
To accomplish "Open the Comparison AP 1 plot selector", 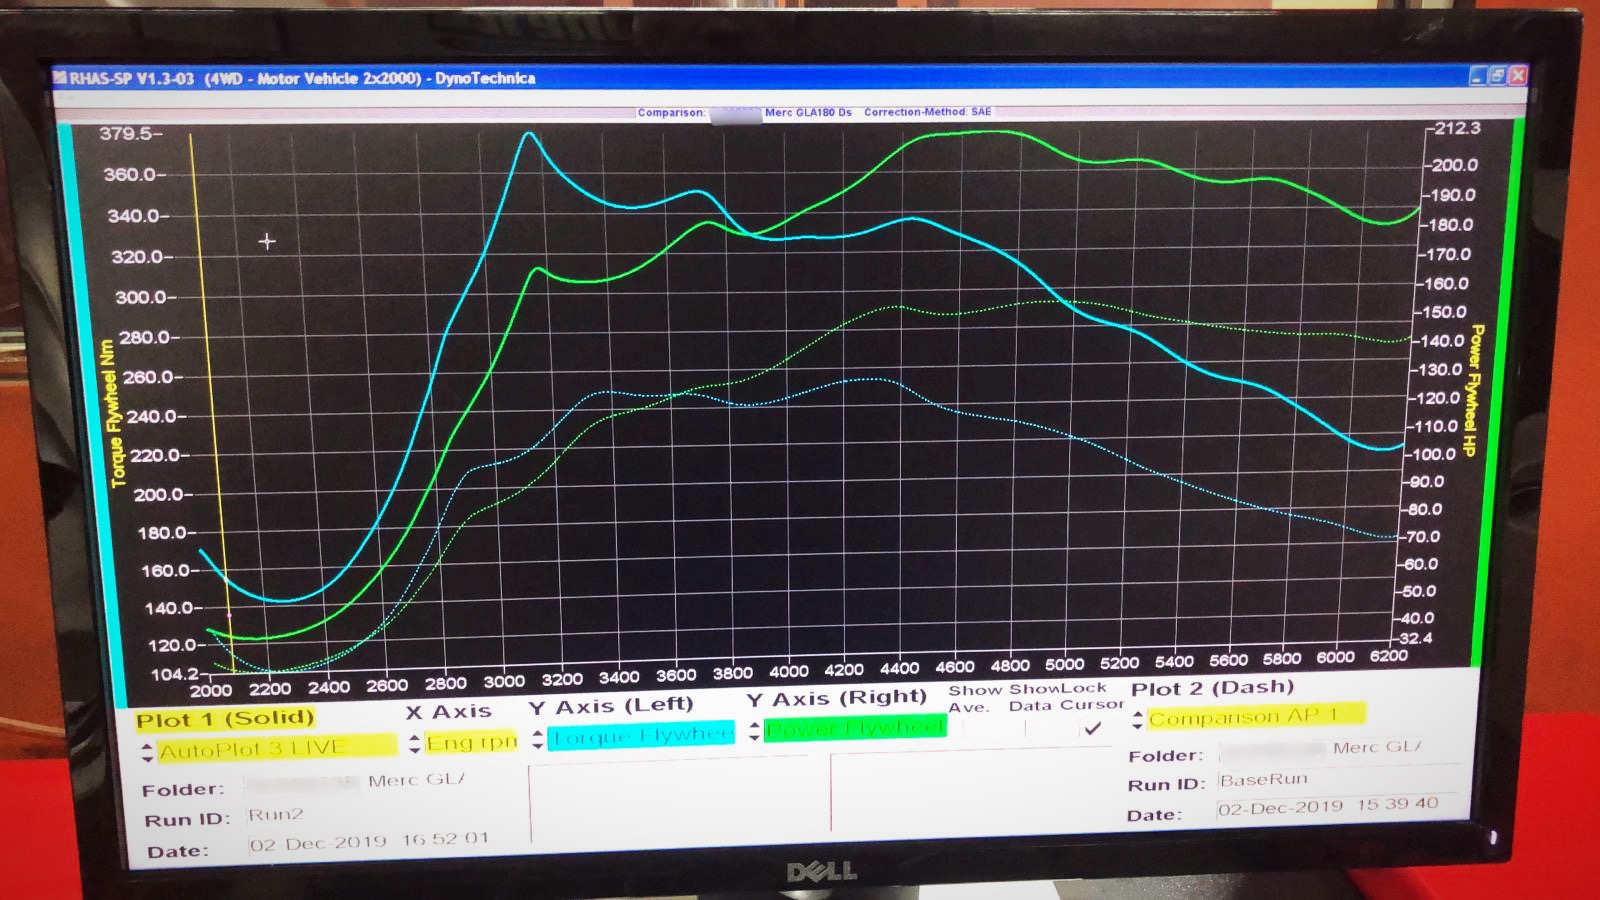I will coord(1256,716).
